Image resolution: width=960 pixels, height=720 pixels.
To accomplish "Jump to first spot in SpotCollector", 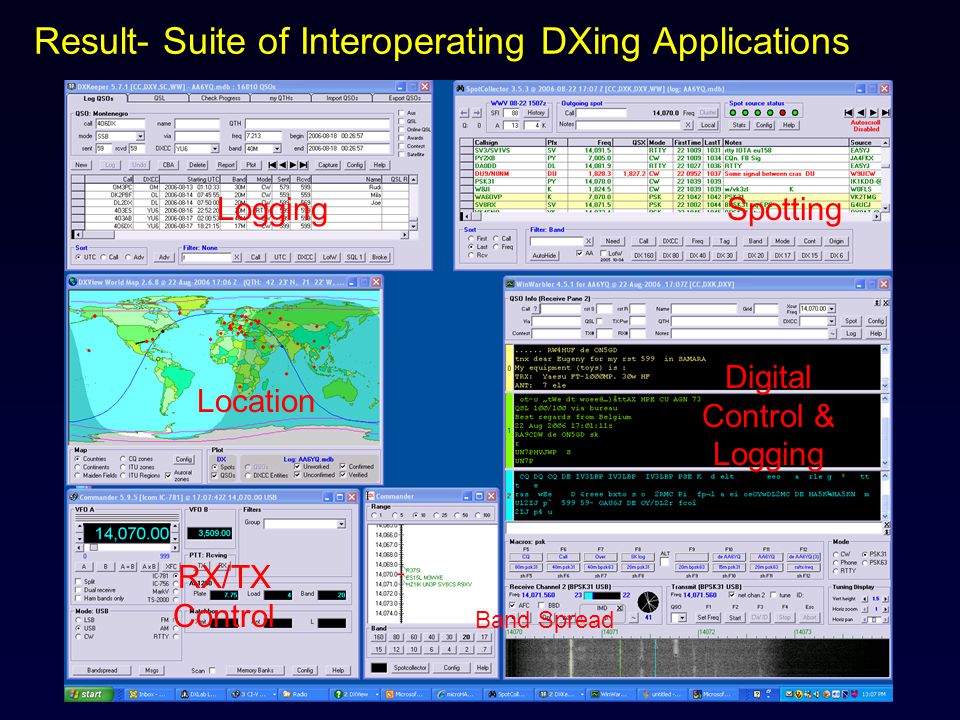I will [849, 113].
